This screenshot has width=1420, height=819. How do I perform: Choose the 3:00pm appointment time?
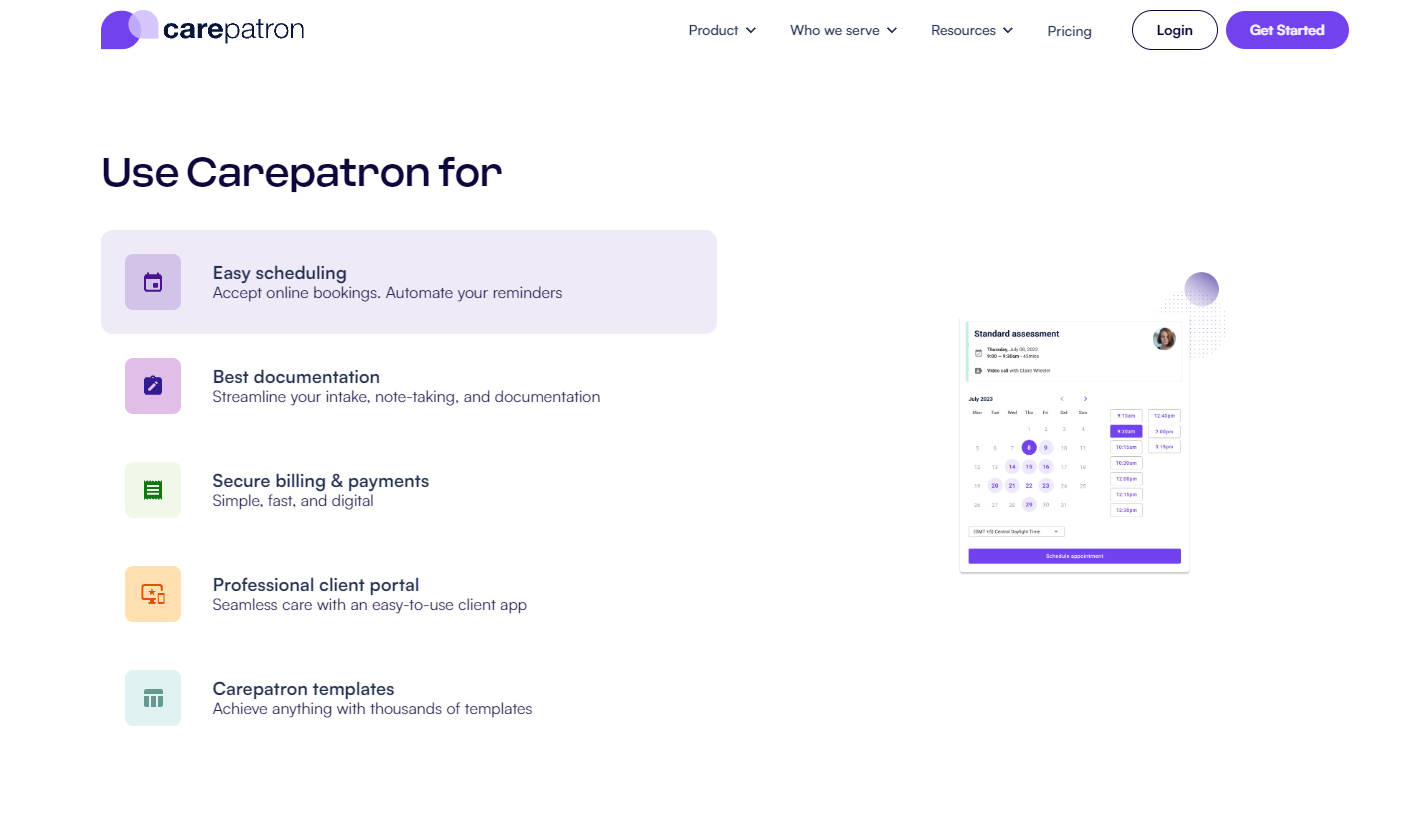tap(1165, 431)
